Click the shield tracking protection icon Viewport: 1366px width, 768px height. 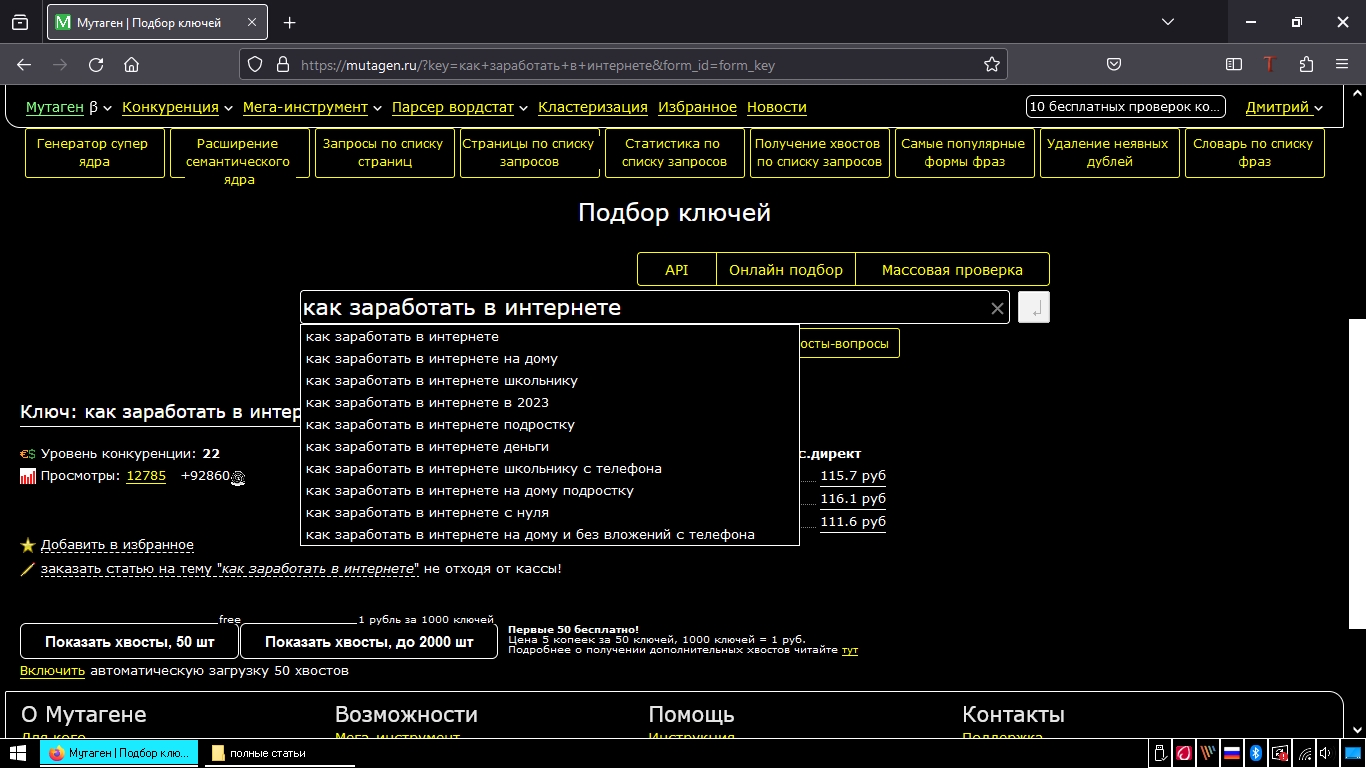[x=255, y=65]
